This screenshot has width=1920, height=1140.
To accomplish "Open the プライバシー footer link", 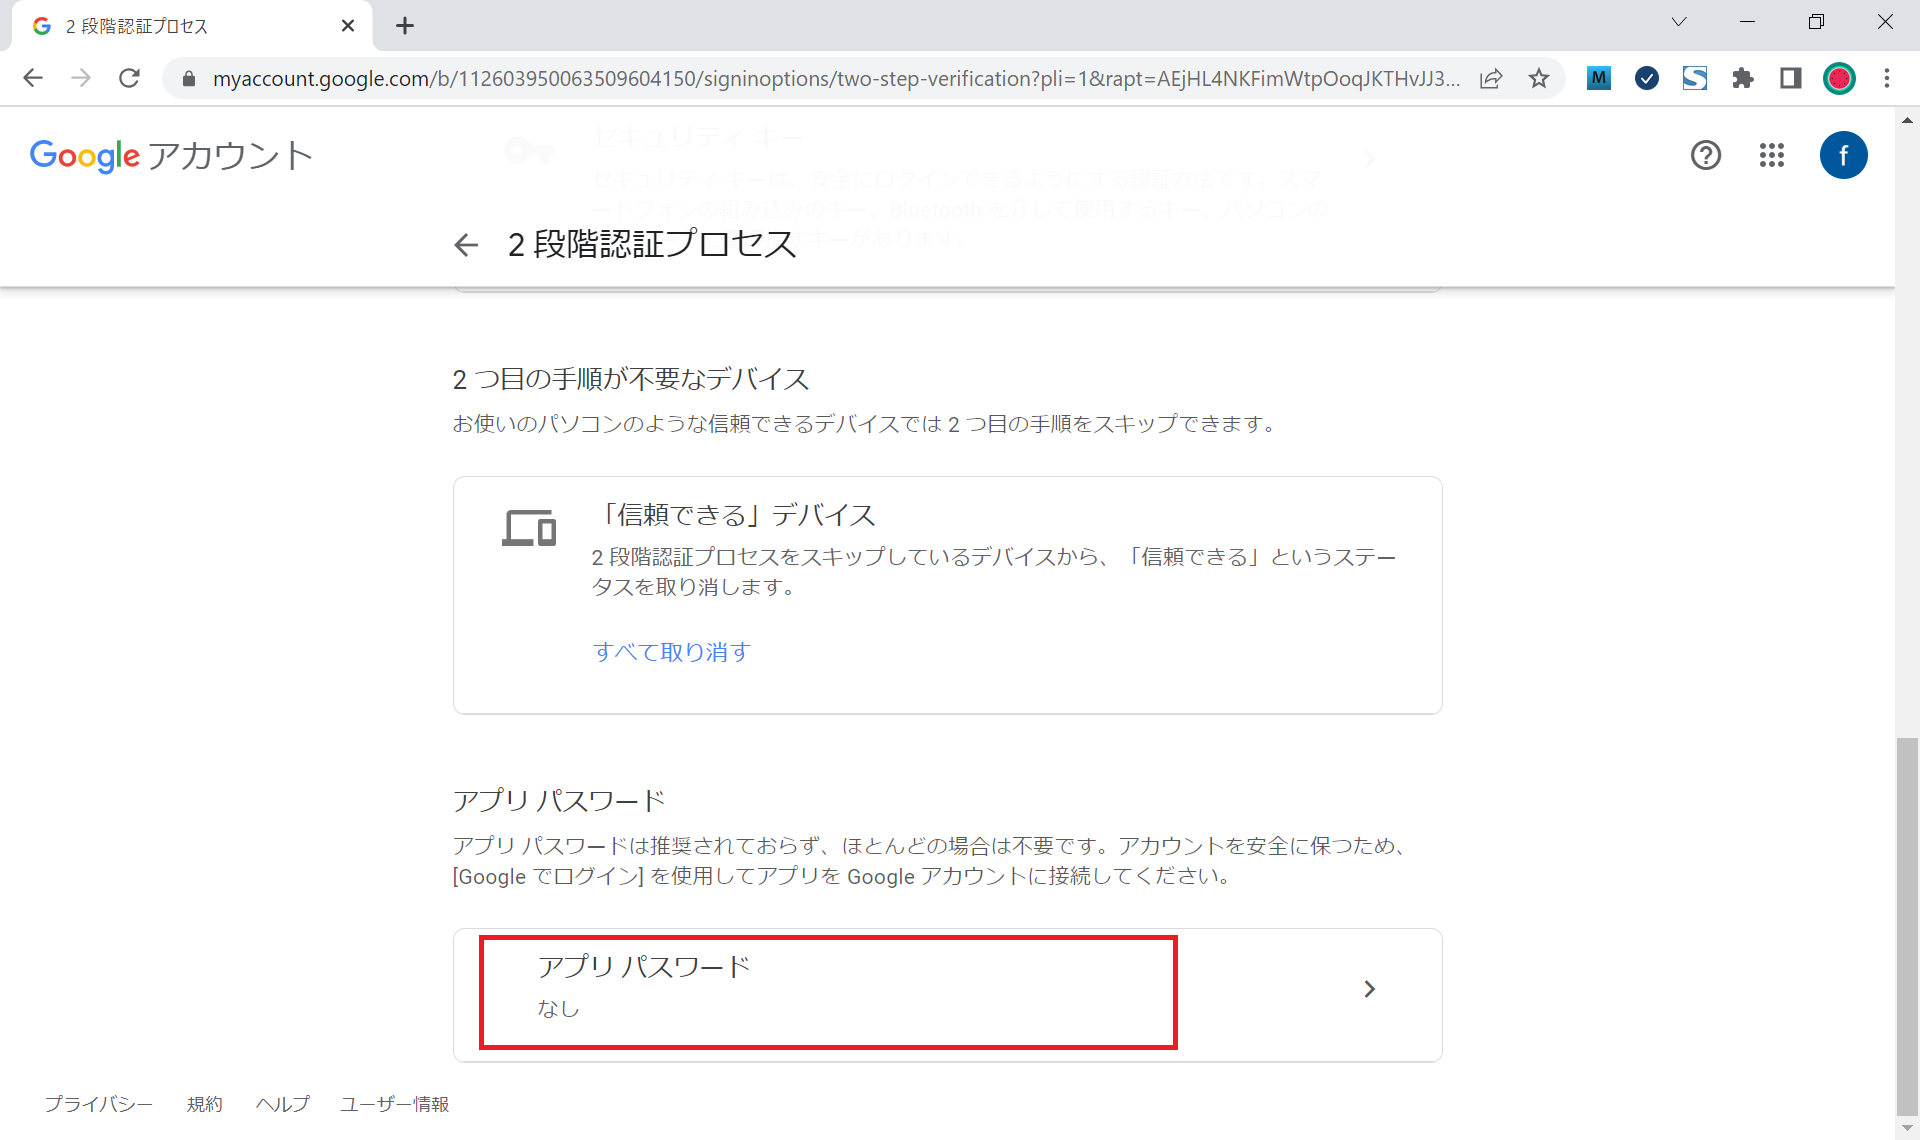I will (98, 1104).
